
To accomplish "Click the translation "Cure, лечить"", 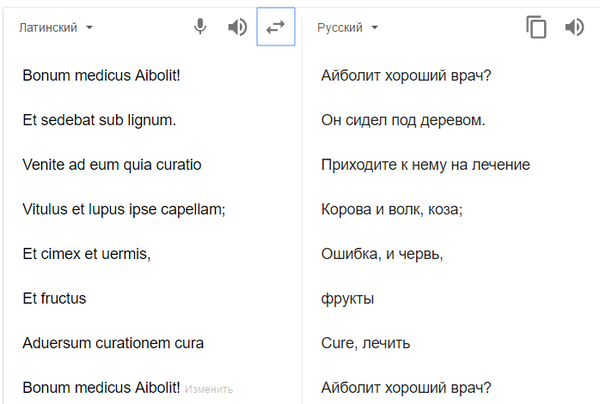I will coord(367,343).
